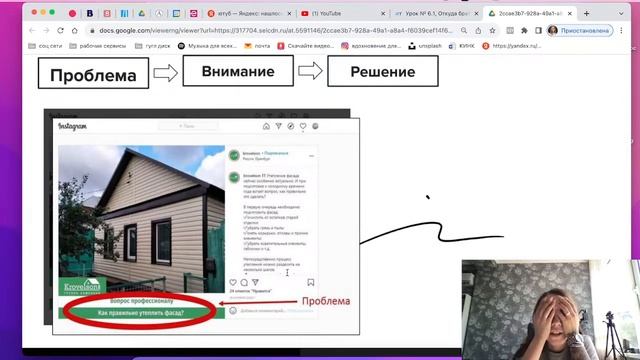The height and width of the screenshot is (360, 640).
Task: Open the pinned blue bars tab
Action: coord(124,13)
